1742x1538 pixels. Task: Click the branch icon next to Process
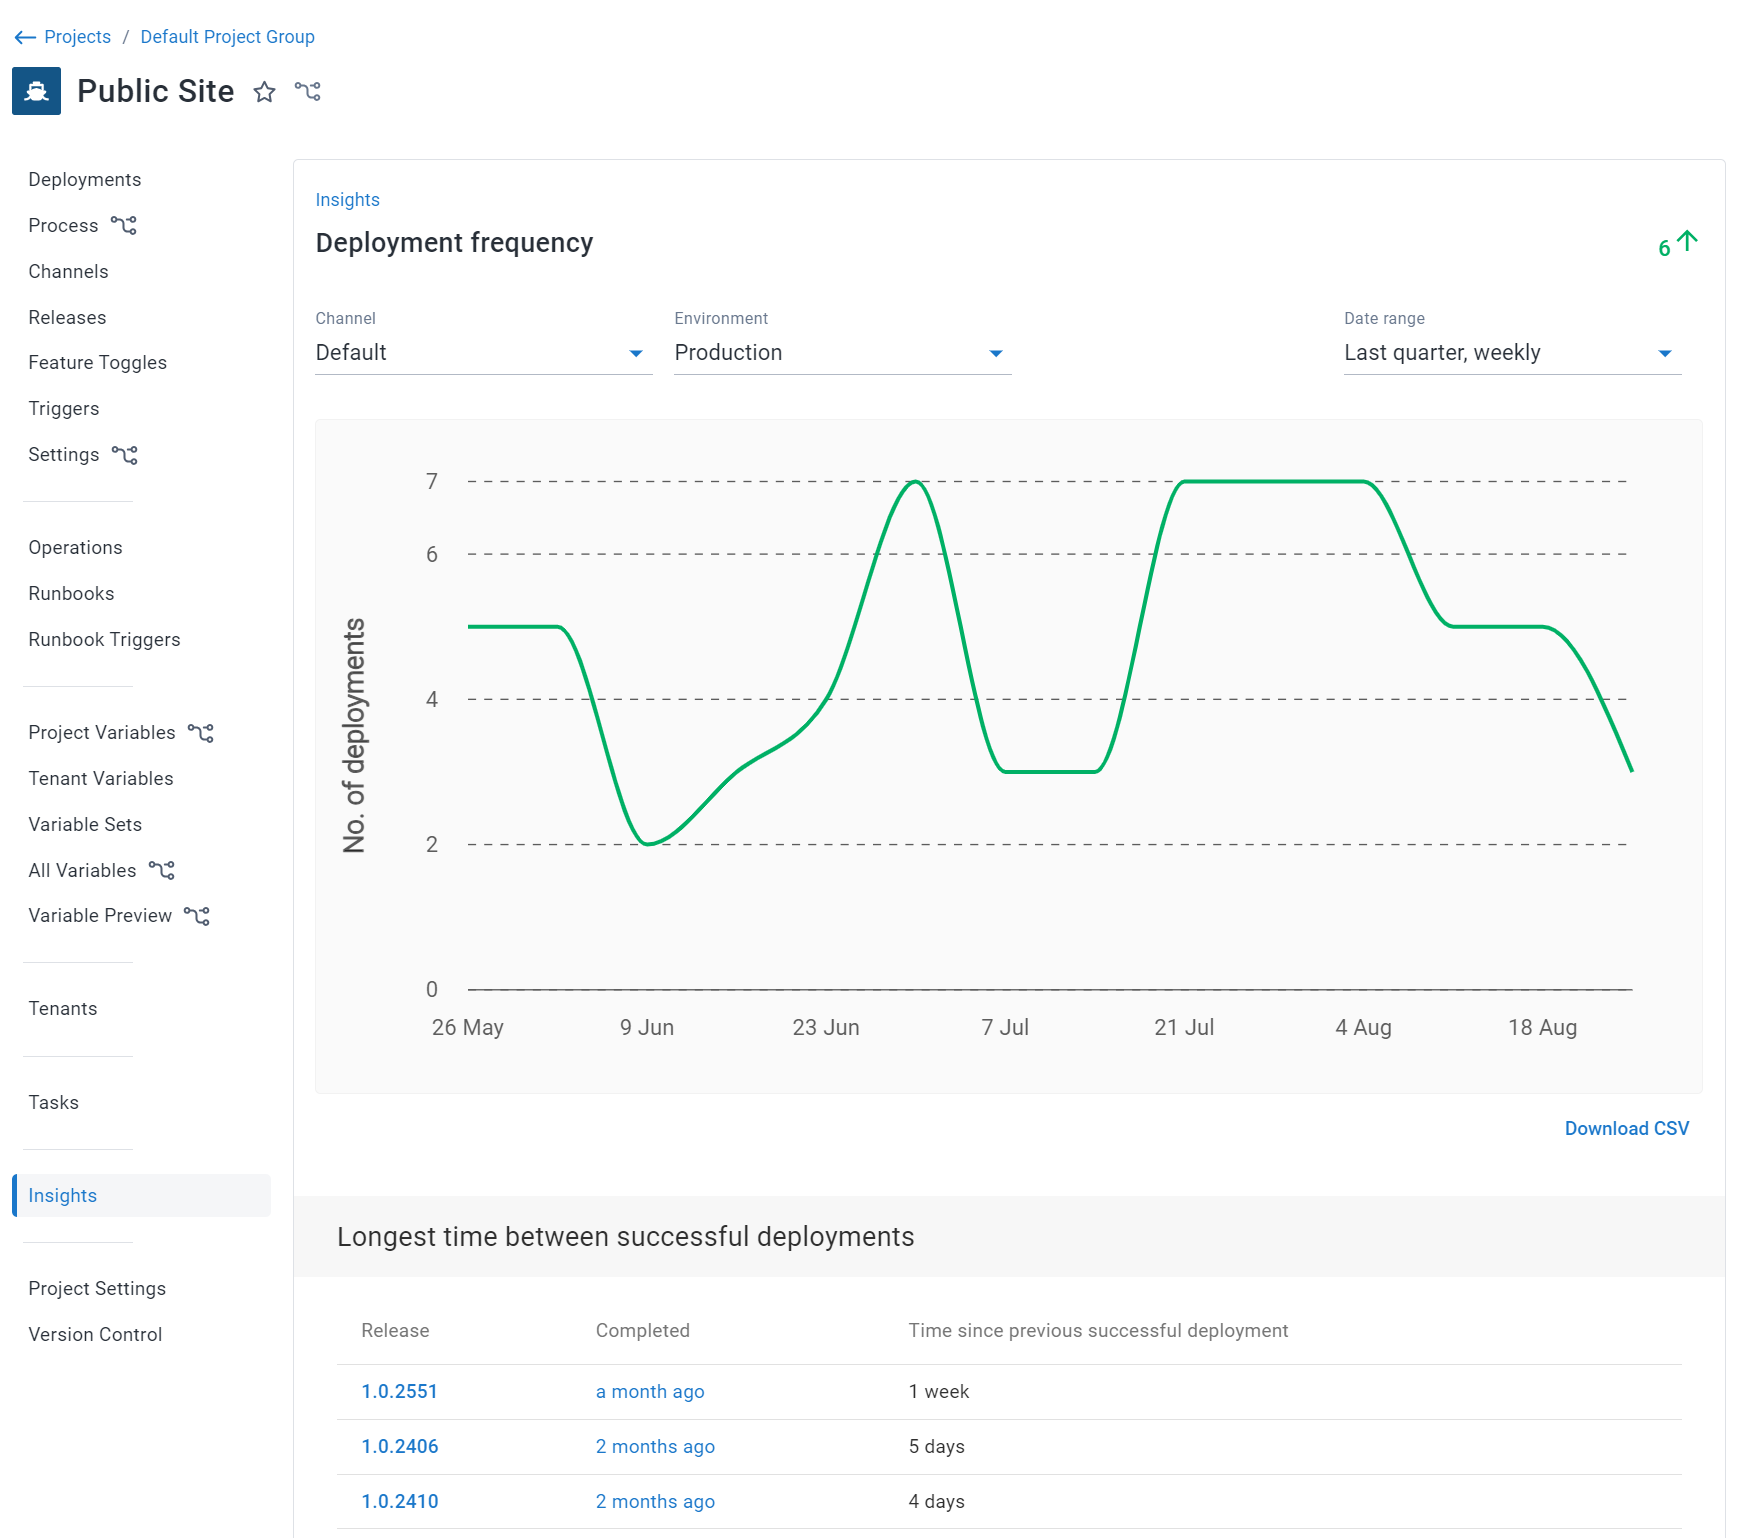pyautogui.click(x=124, y=225)
